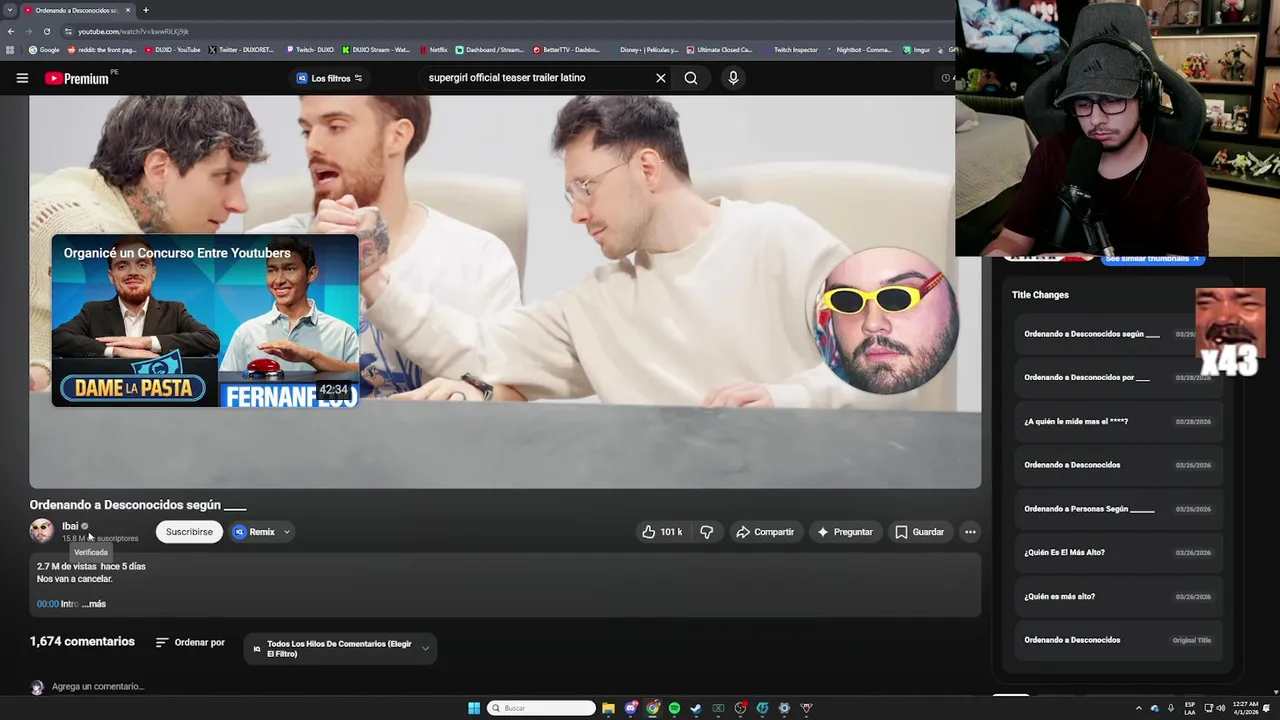
Task: Share the video via Compartir
Action: point(765,532)
